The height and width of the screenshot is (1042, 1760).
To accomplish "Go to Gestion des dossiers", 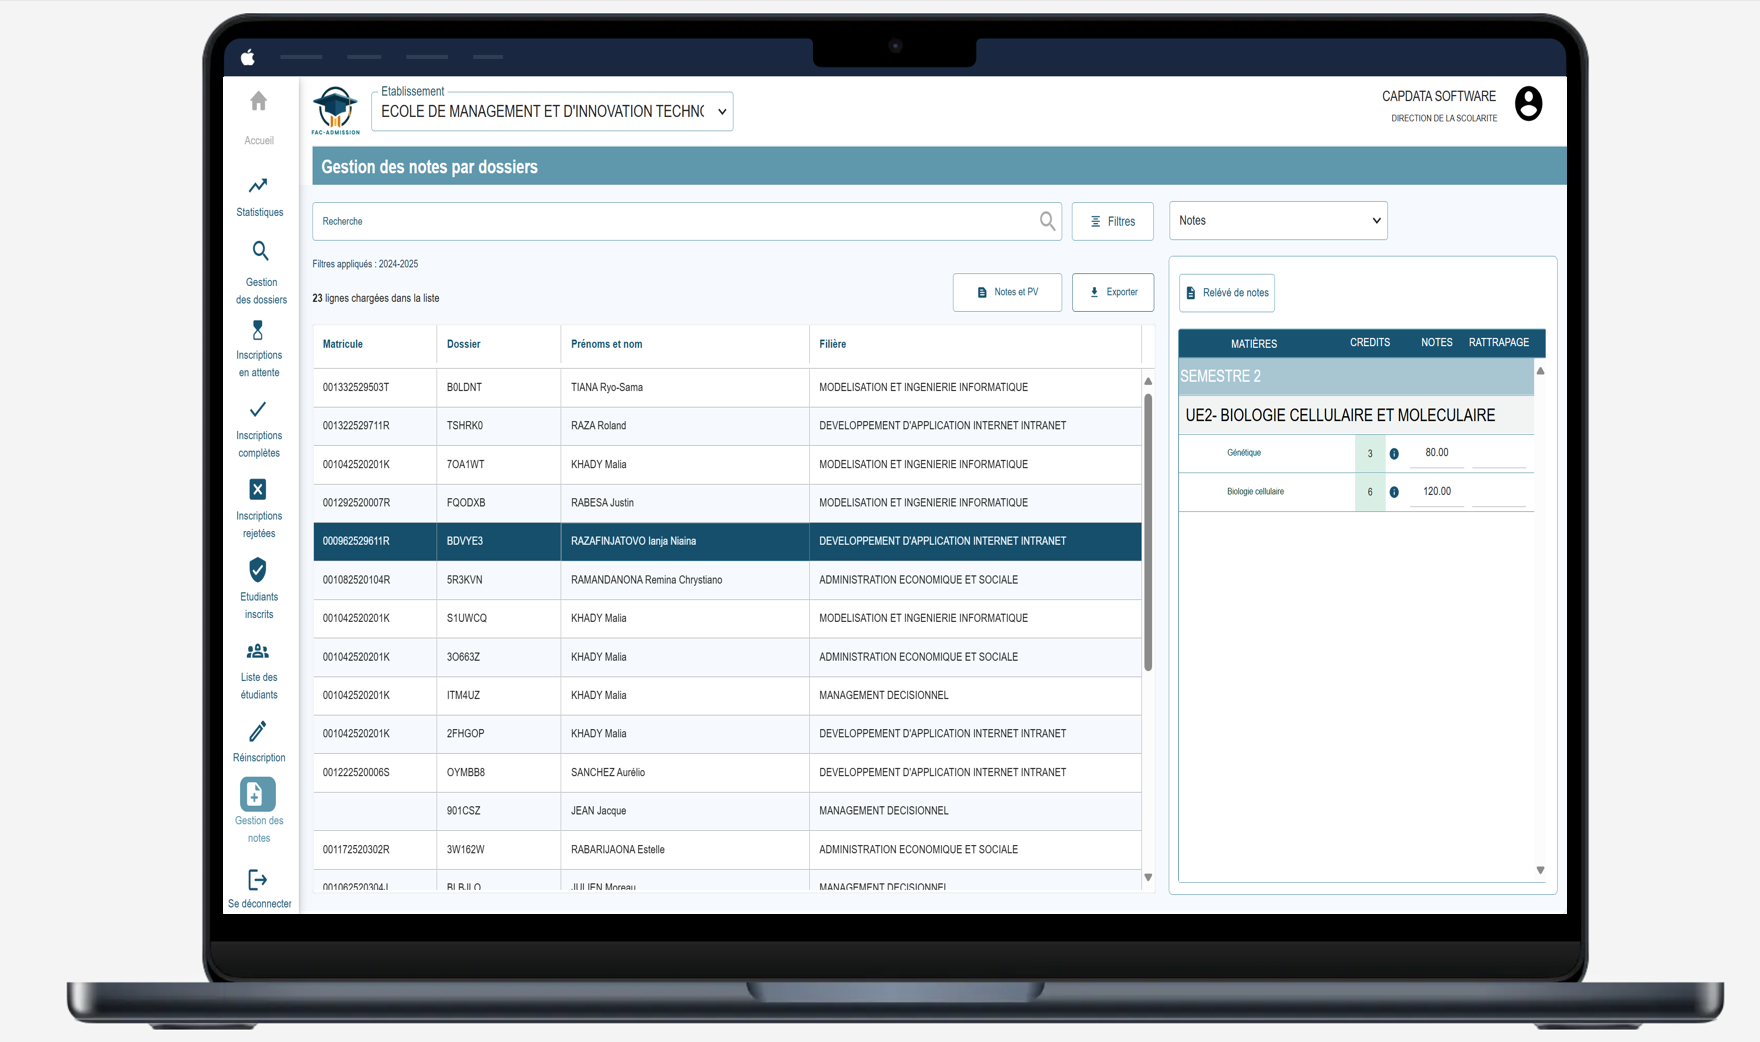I will point(260,252).
